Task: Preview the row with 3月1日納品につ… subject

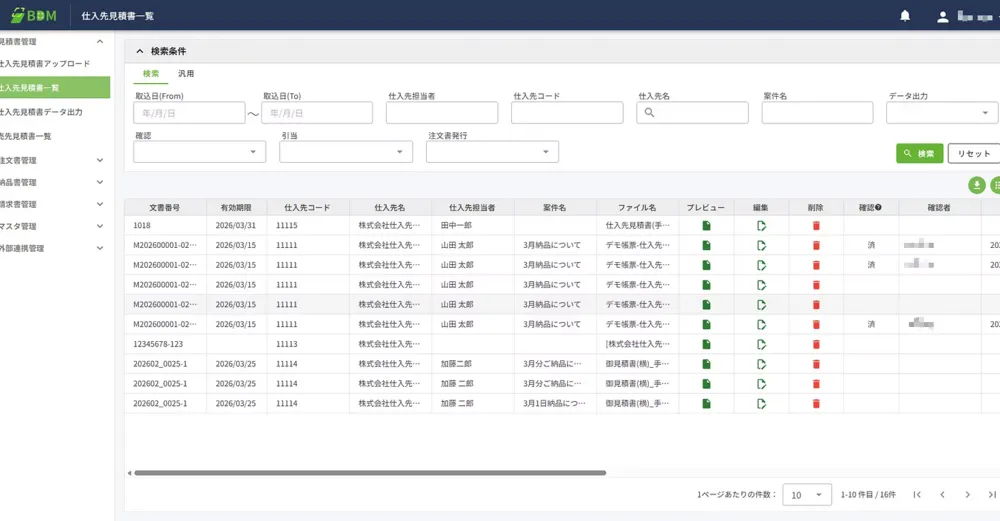Action: coord(706,404)
